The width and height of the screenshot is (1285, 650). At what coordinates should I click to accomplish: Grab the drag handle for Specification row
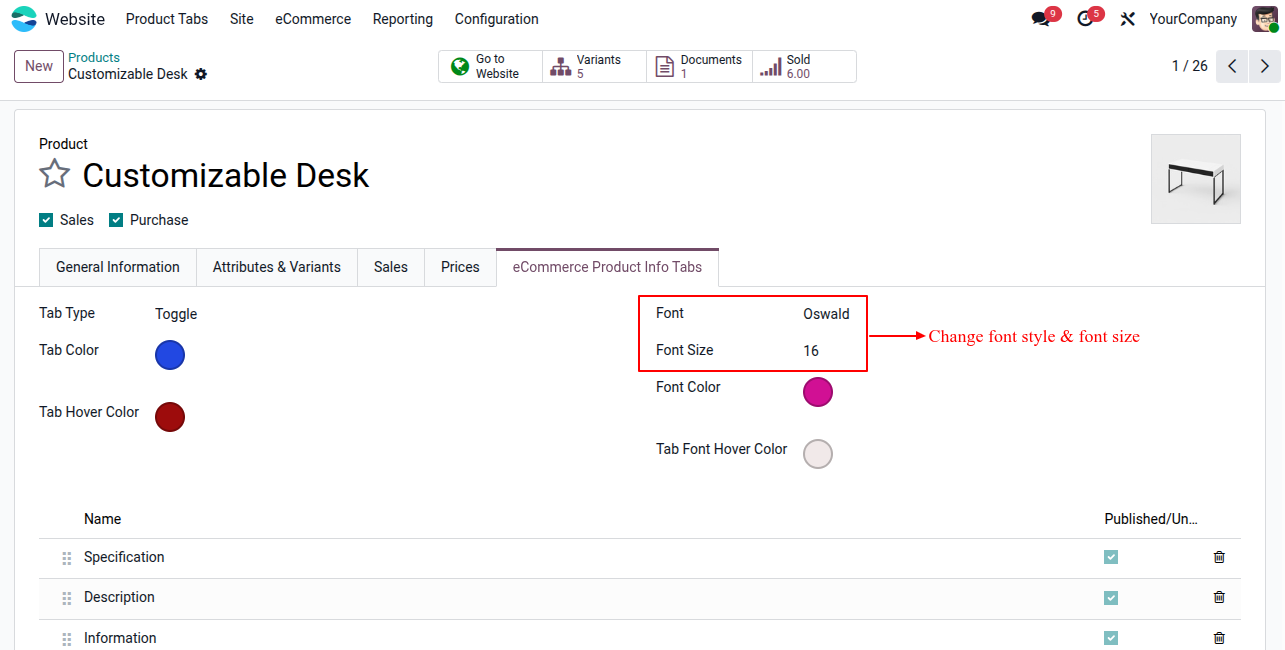[67, 558]
